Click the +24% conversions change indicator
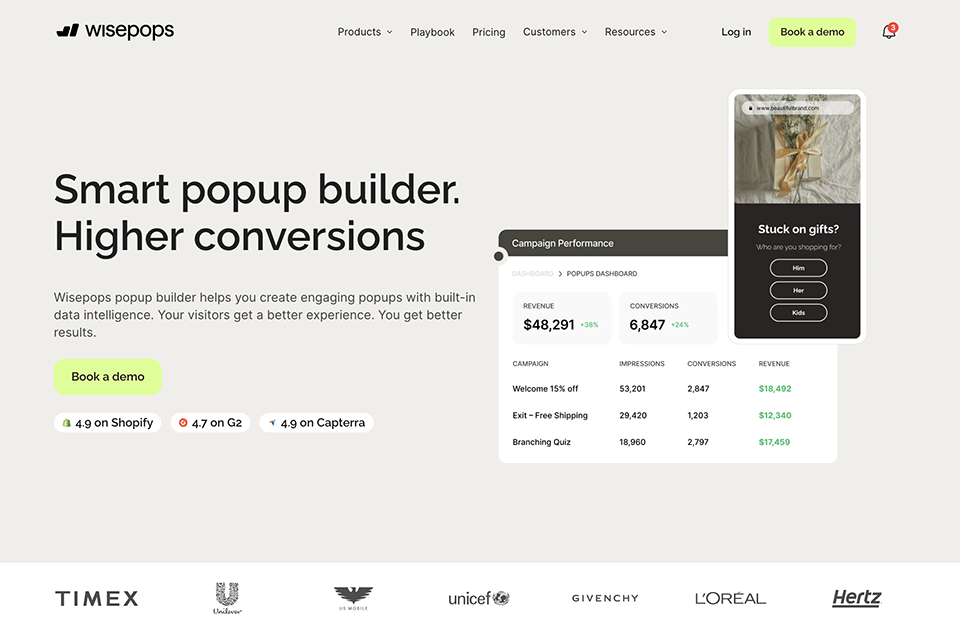This screenshot has width=960, height=640. pyautogui.click(x=680, y=325)
